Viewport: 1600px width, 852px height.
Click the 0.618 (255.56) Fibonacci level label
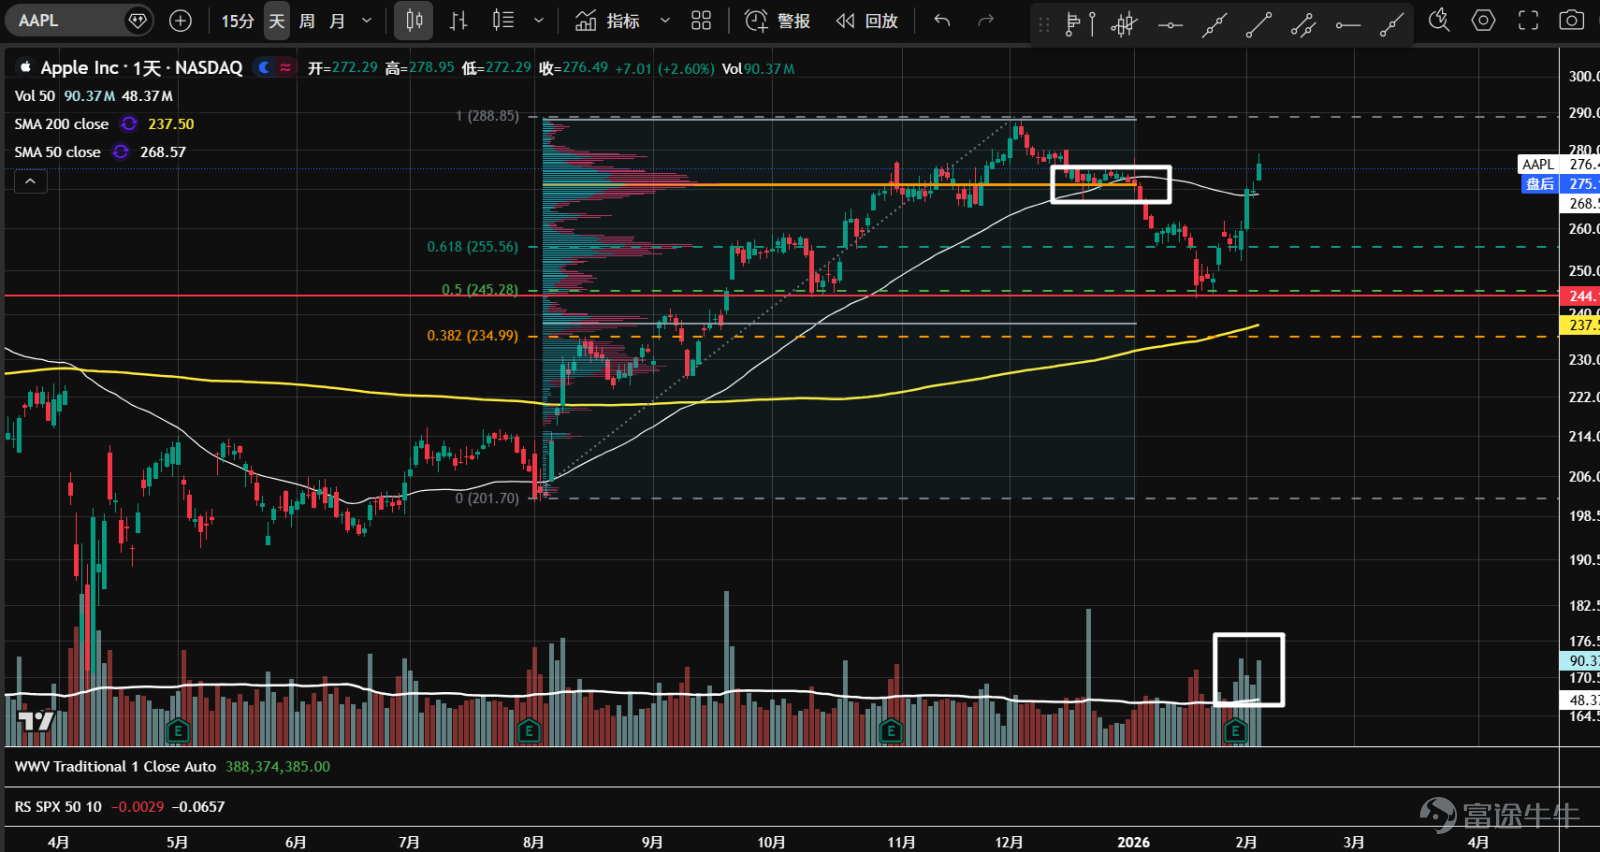(x=473, y=247)
